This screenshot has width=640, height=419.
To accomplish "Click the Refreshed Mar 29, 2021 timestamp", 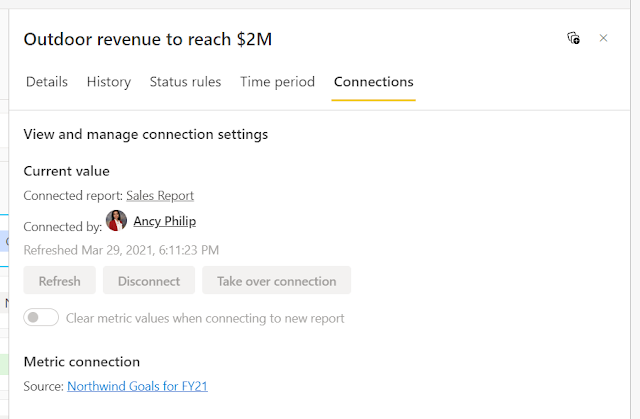I will [121, 250].
